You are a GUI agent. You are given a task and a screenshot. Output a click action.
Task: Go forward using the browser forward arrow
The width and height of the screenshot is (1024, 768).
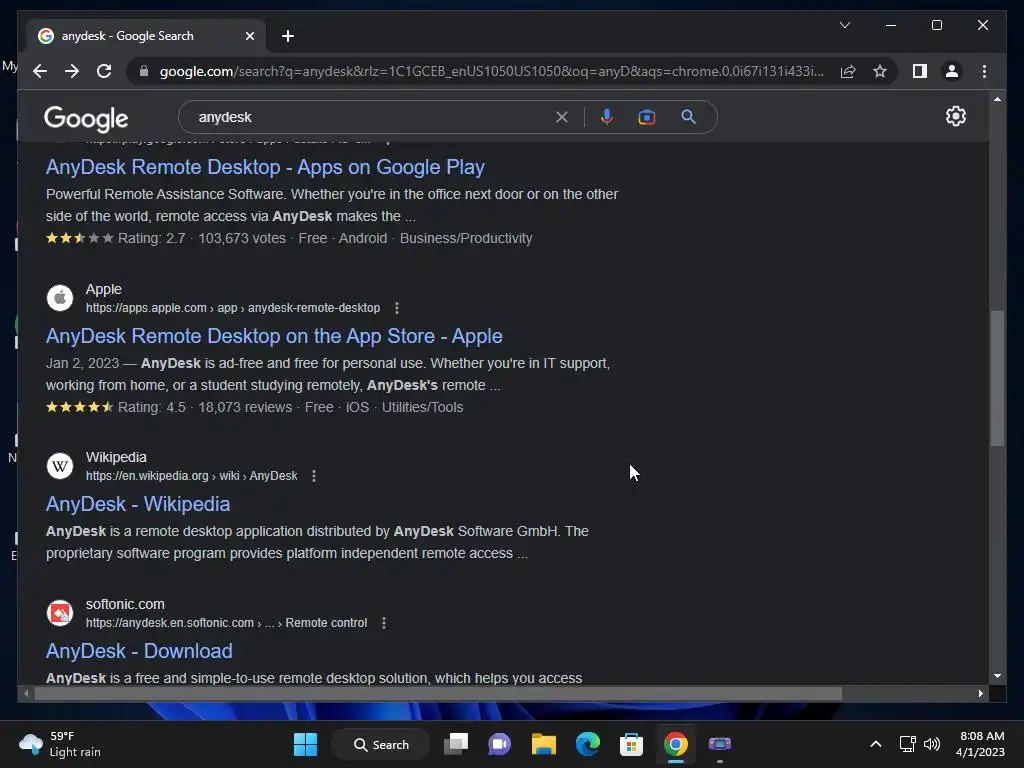coord(72,71)
